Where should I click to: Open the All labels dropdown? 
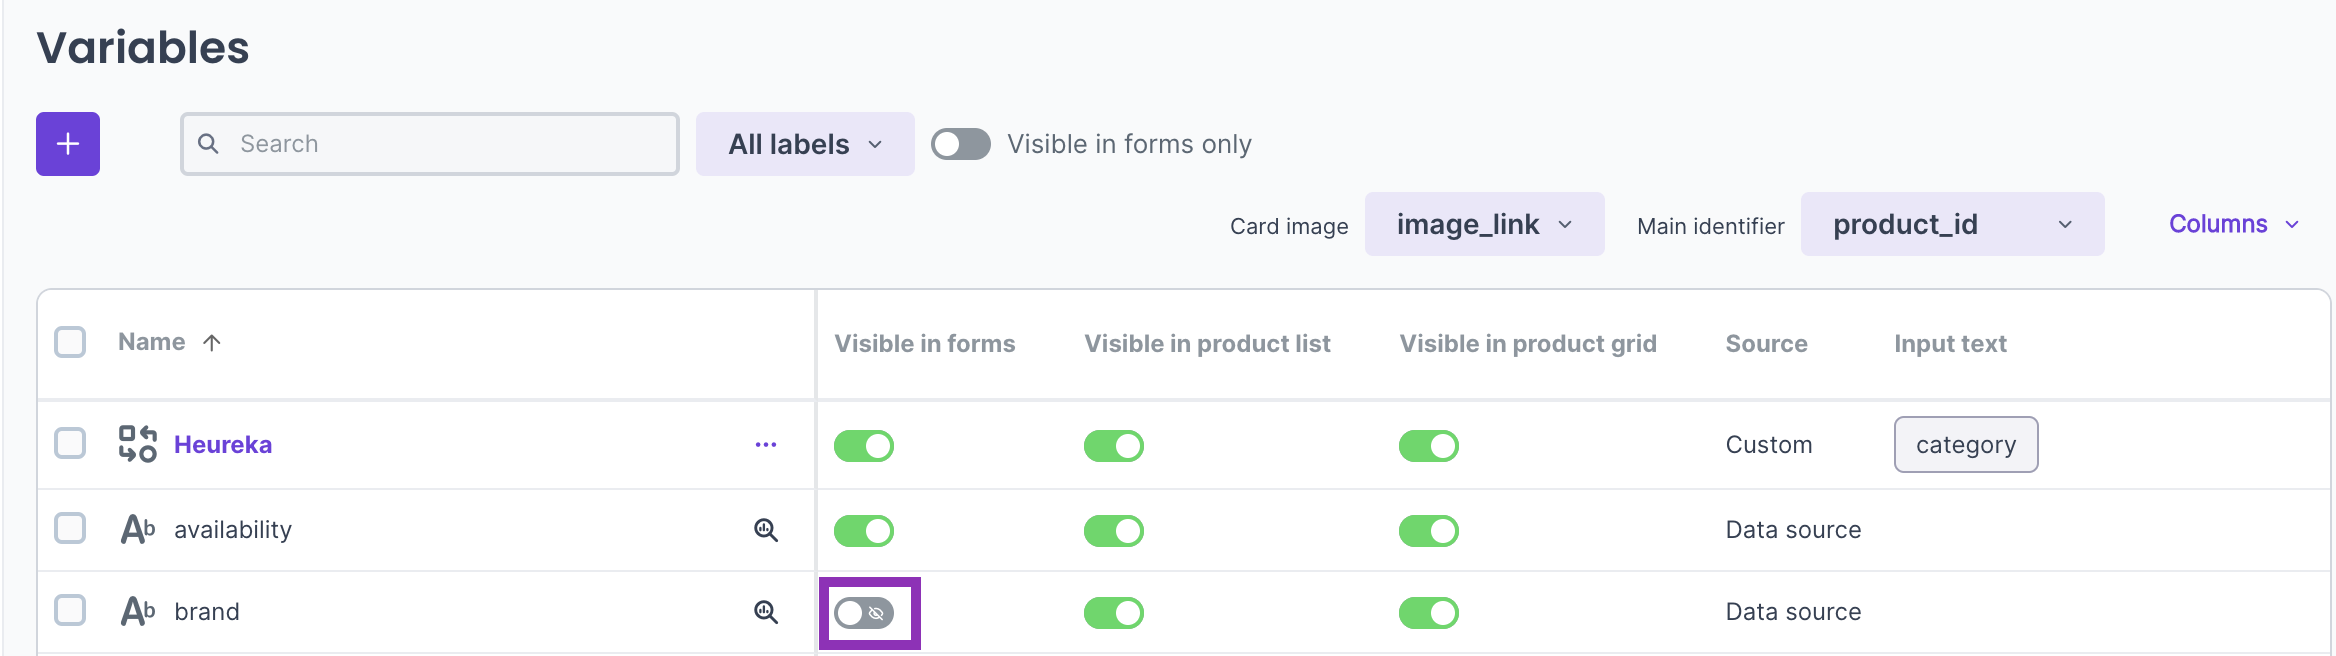805,144
